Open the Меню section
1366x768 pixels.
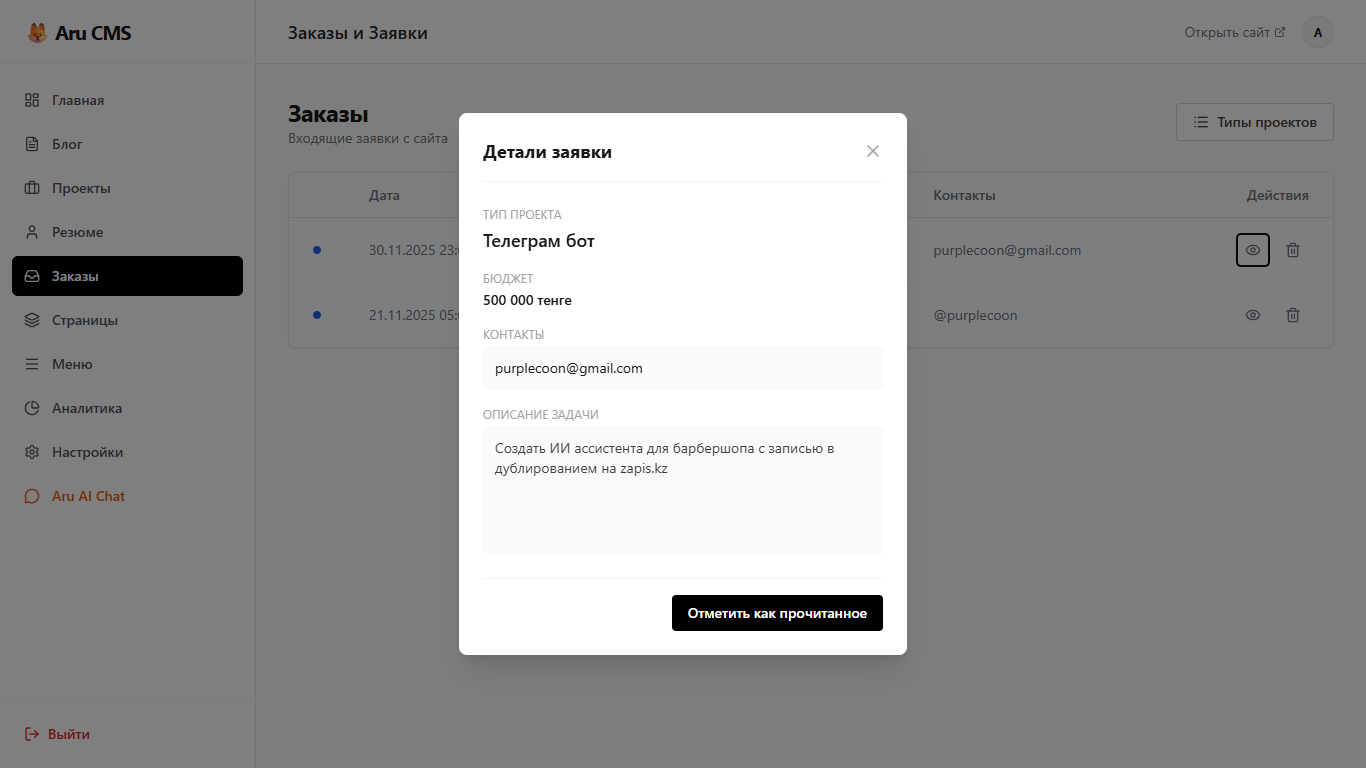click(72, 364)
